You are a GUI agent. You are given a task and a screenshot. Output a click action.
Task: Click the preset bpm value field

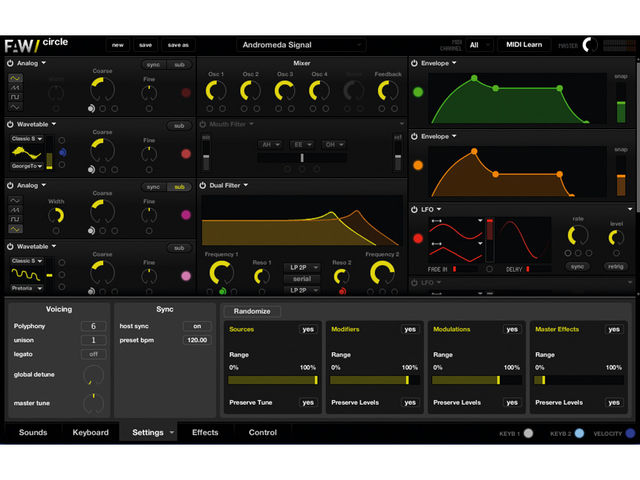(x=197, y=340)
